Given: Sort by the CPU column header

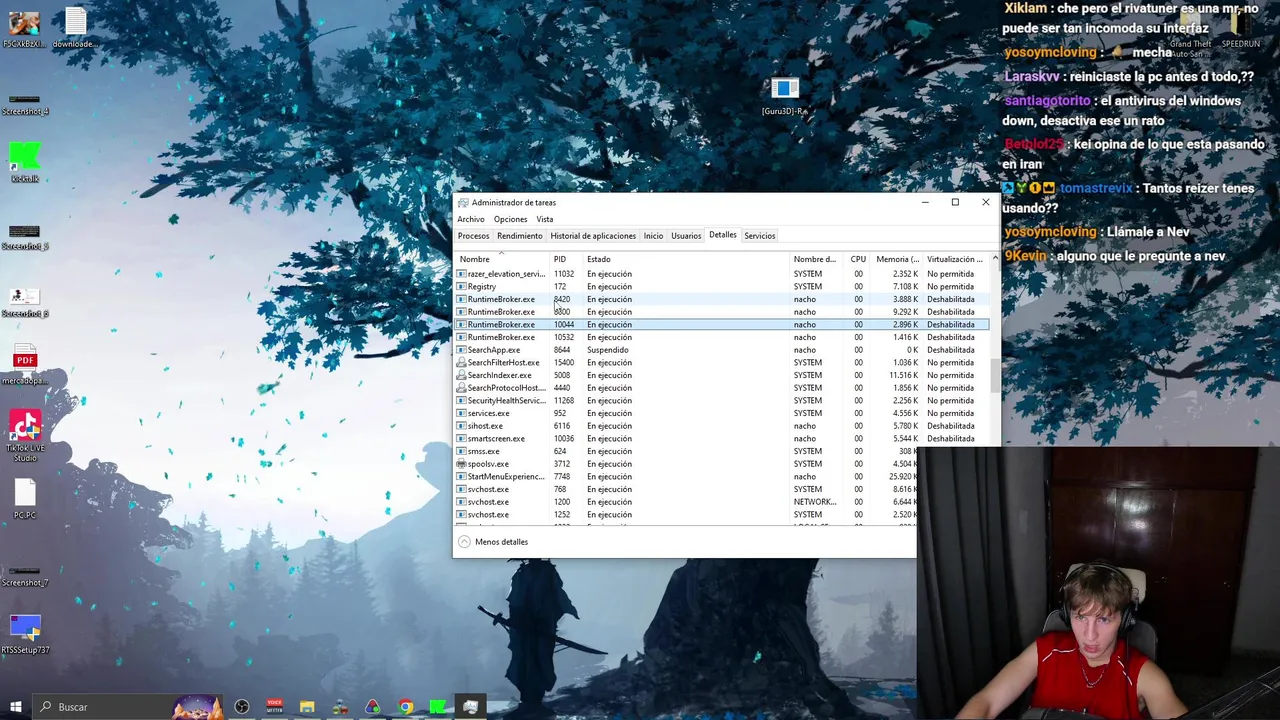Looking at the screenshot, I should click(858, 259).
